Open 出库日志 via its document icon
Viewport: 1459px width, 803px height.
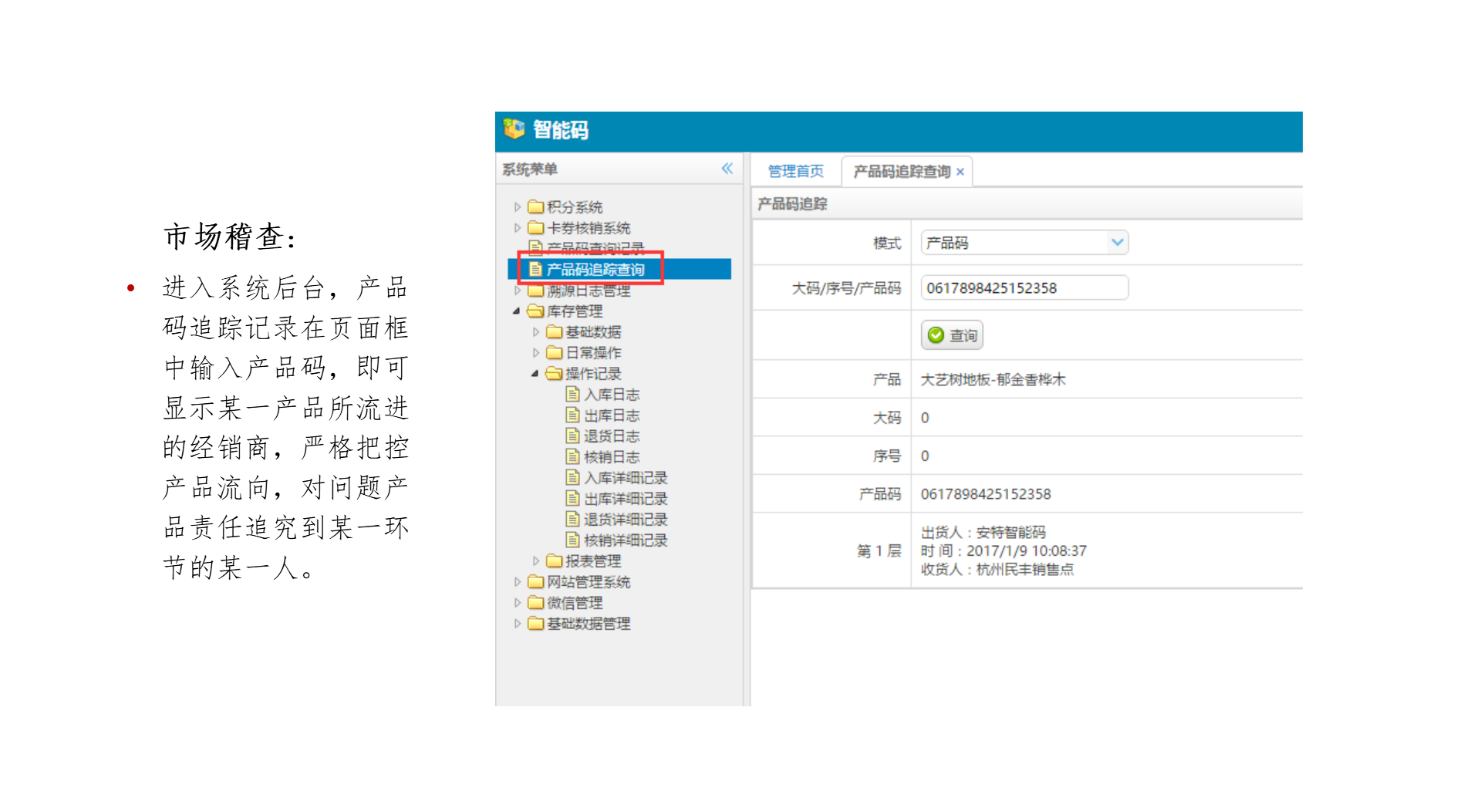(573, 415)
